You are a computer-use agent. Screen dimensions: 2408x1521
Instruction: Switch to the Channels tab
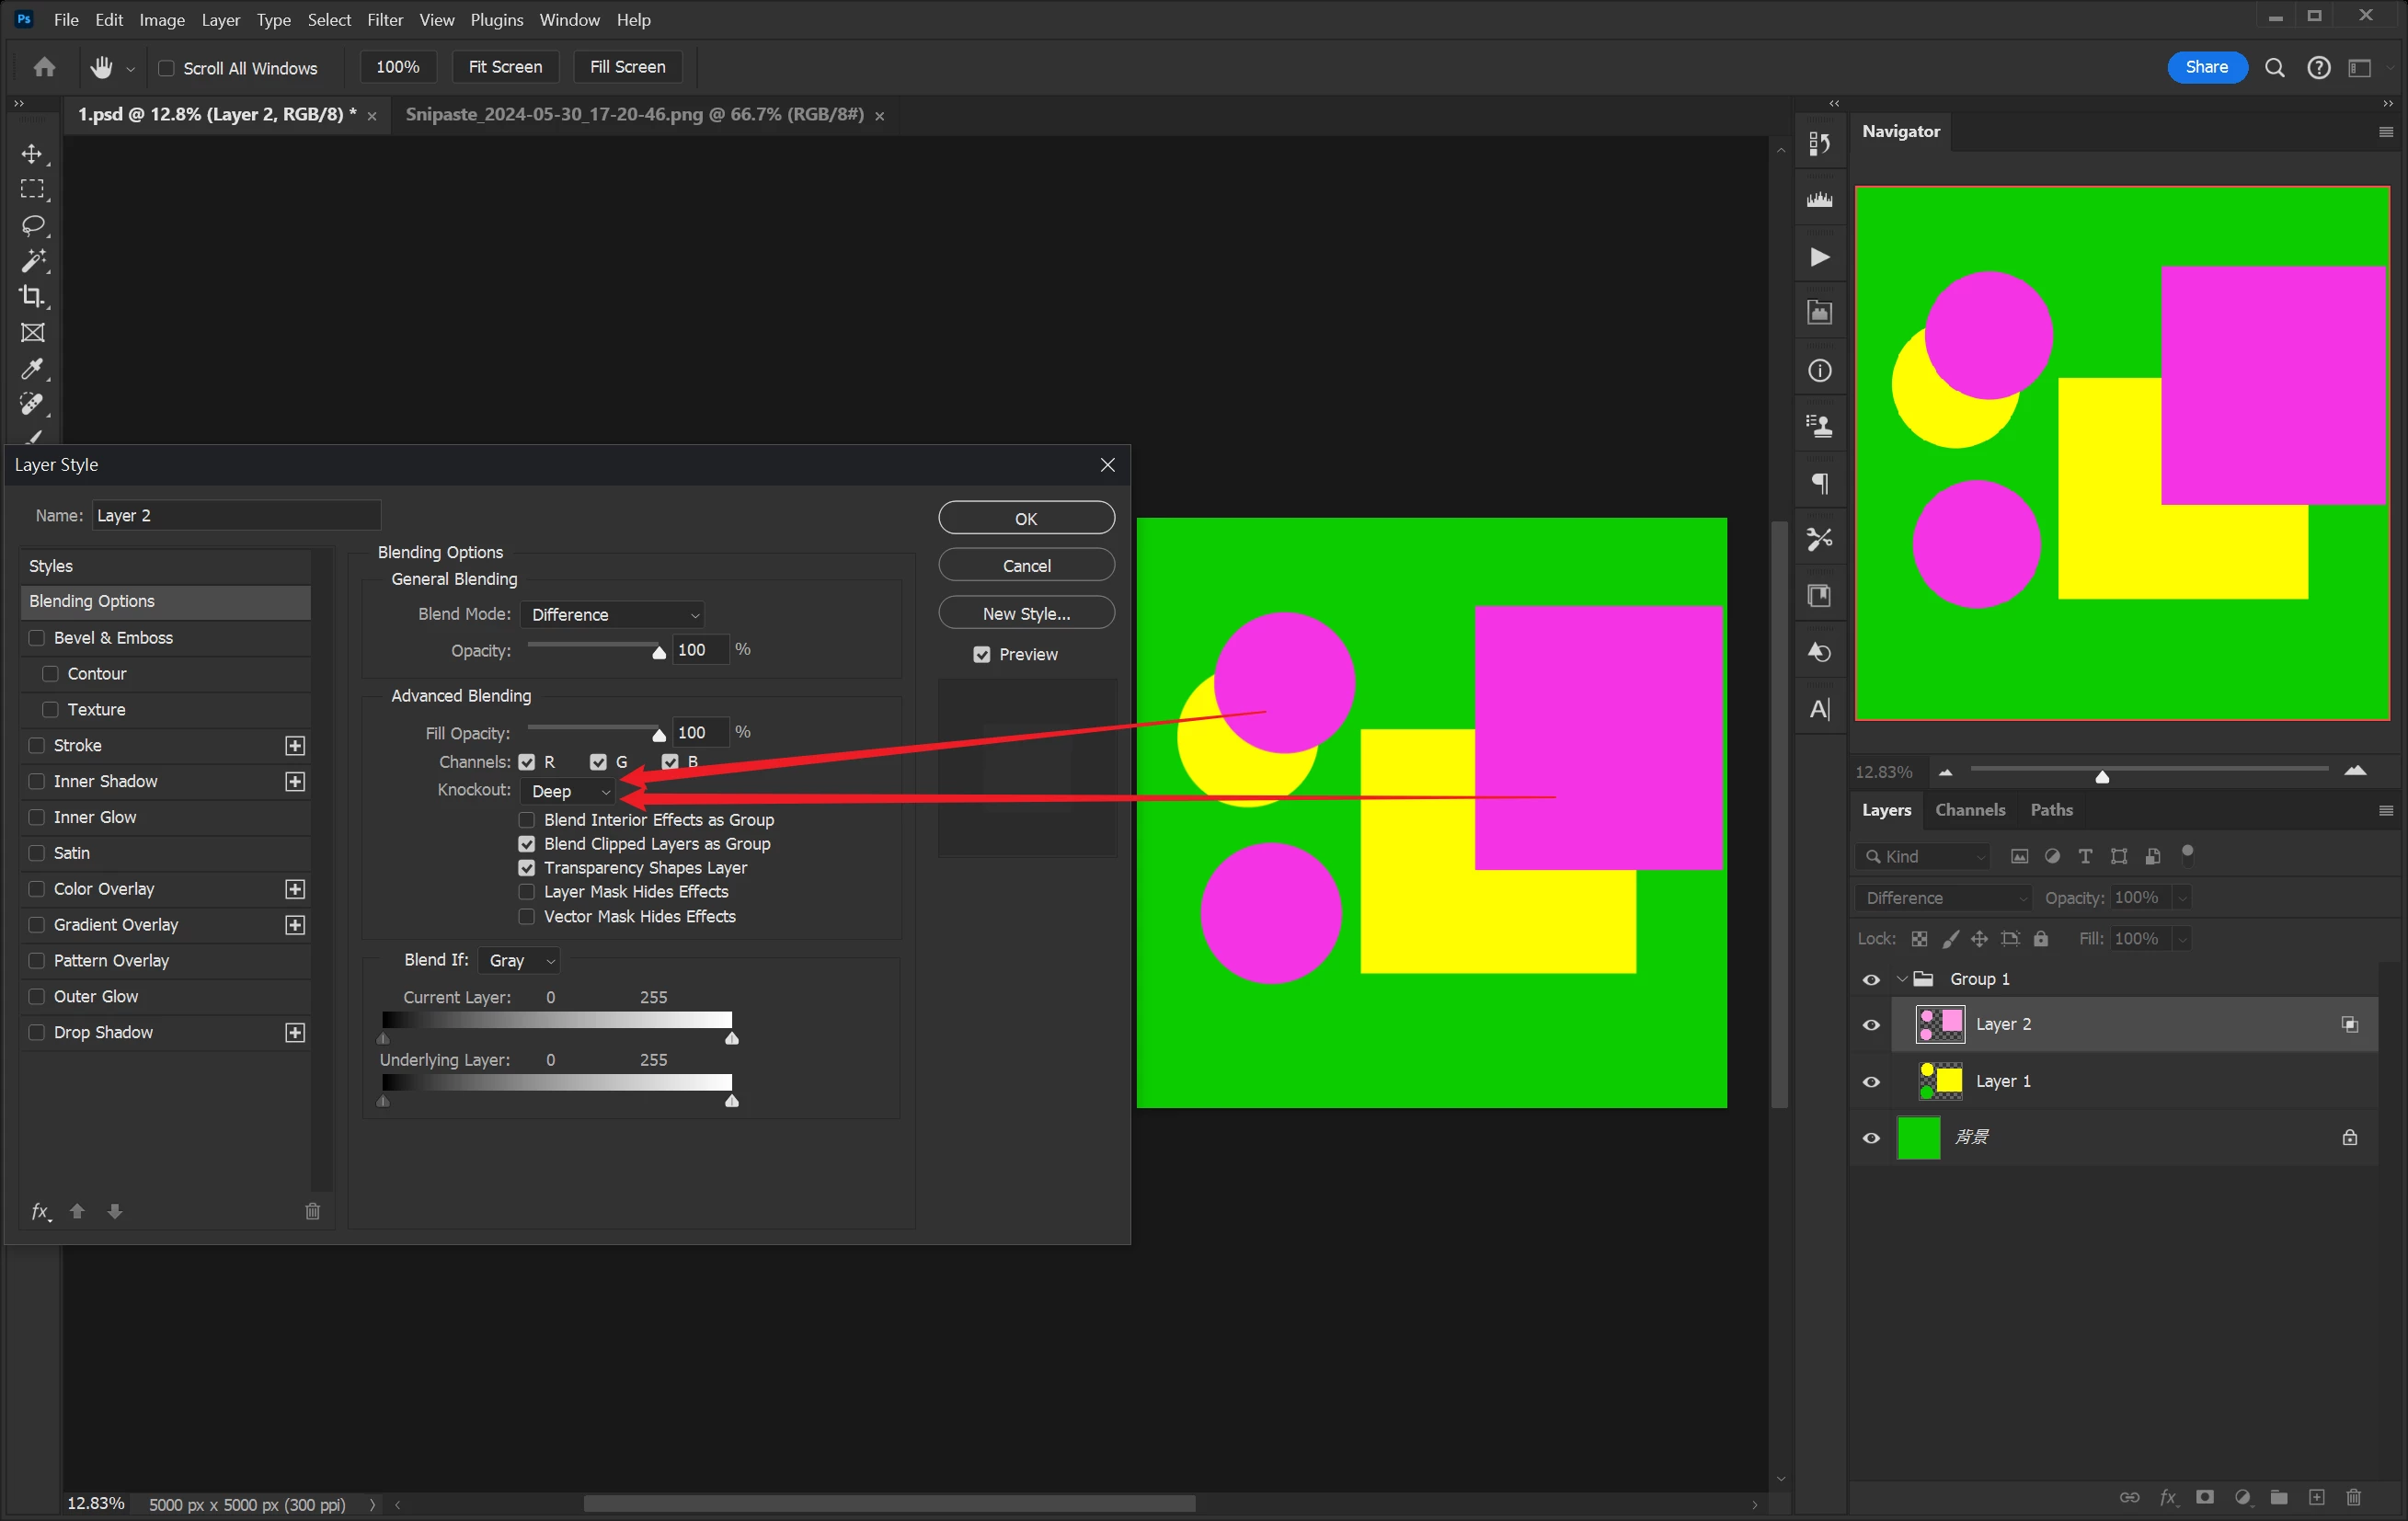tap(1969, 810)
